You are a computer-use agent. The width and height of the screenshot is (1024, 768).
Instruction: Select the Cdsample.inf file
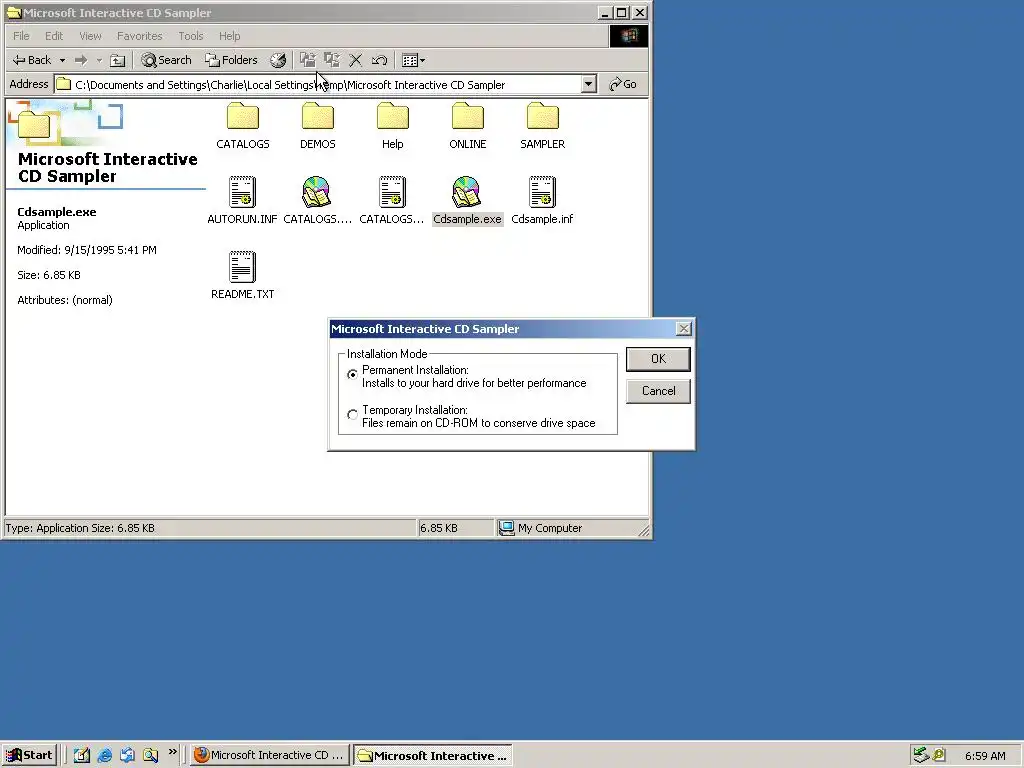pos(542,200)
